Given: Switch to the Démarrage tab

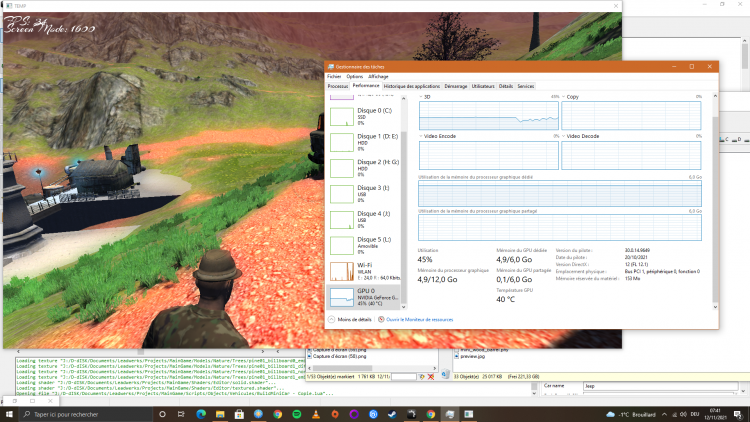Looking at the screenshot, I should click(455, 86).
